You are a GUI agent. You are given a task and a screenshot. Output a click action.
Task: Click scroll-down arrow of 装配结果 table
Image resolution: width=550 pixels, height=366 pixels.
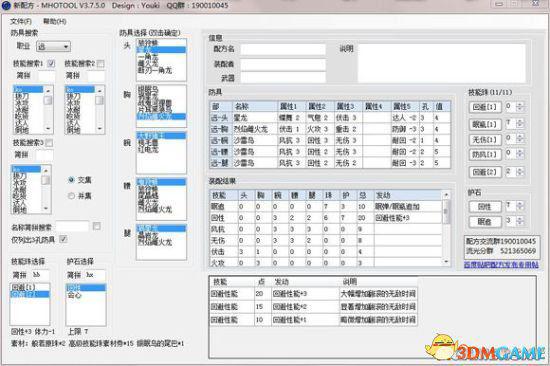click(446, 262)
